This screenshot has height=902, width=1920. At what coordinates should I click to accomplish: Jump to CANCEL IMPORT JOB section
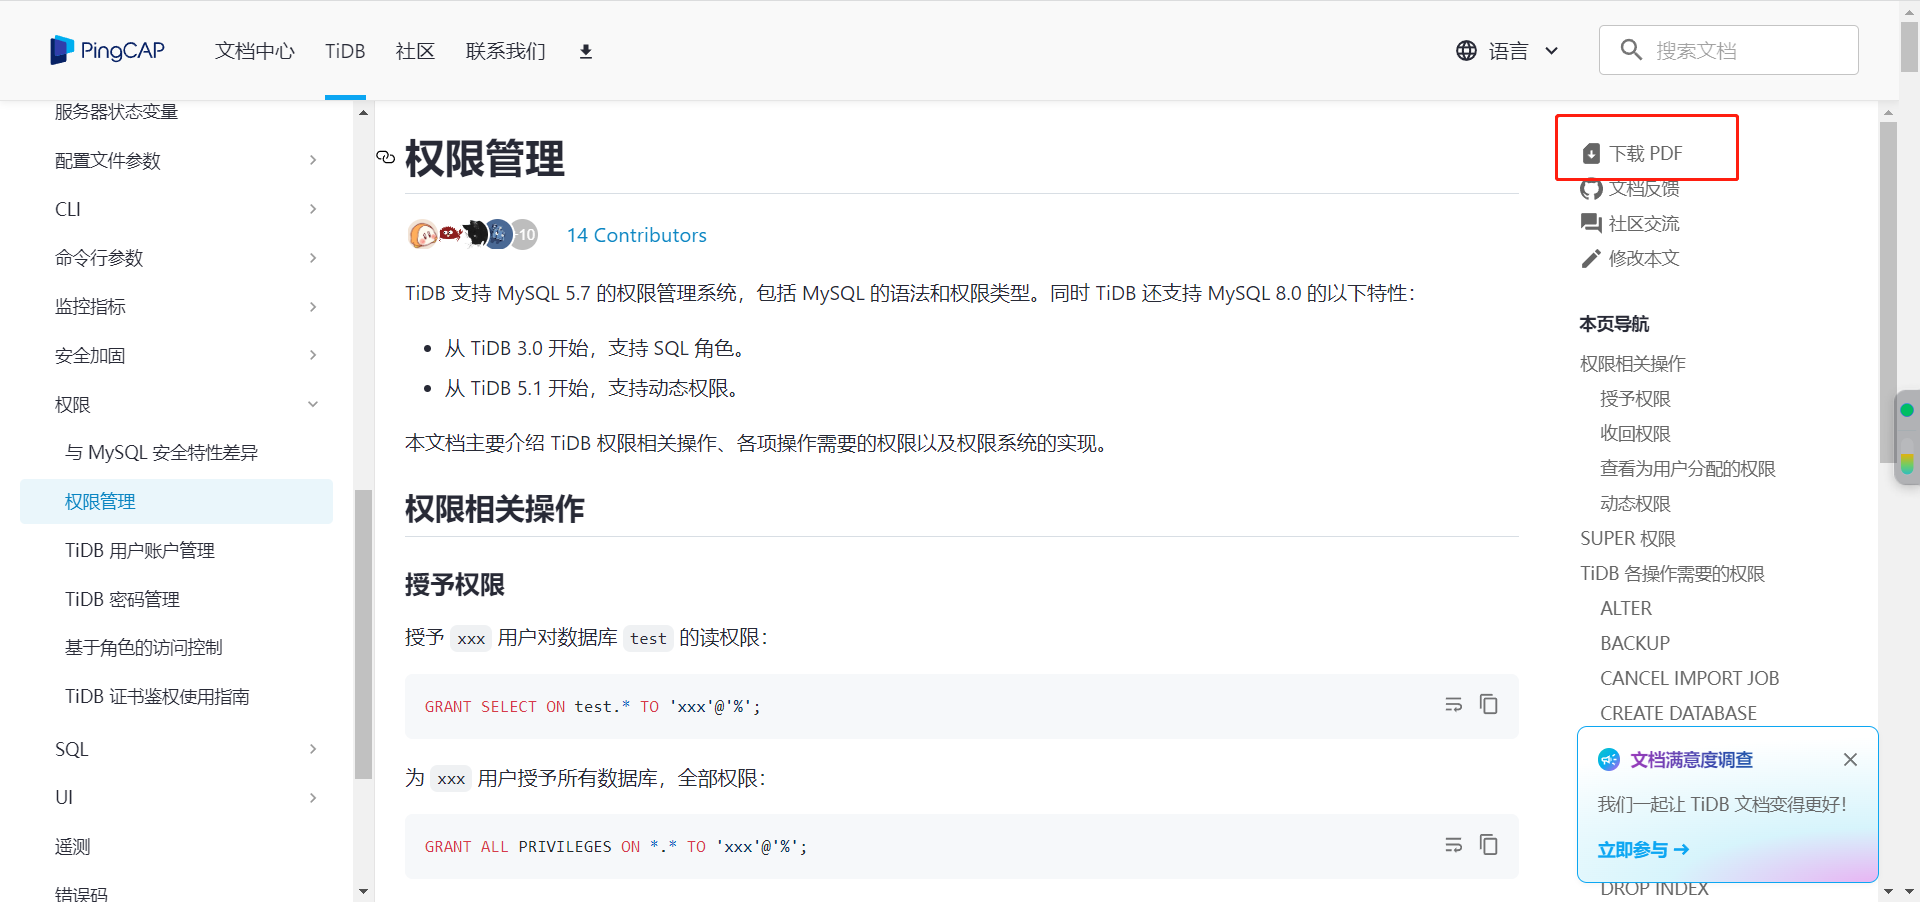coord(1690,679)
